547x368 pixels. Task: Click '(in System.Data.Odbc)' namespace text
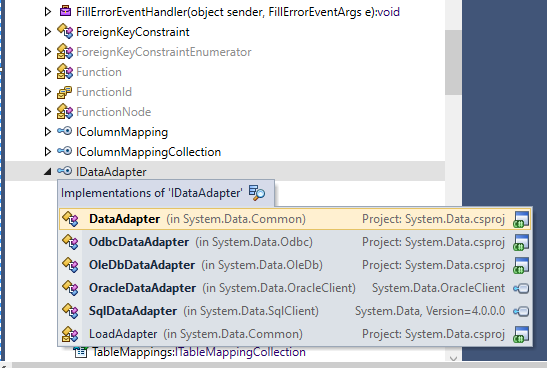[x=254, y=242]
